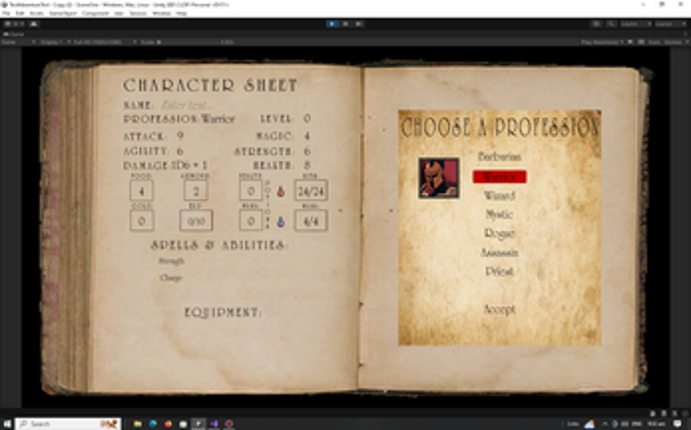Click the Step frame button
The width and height of the screenshot is (691, 430).
pos(359,24)
